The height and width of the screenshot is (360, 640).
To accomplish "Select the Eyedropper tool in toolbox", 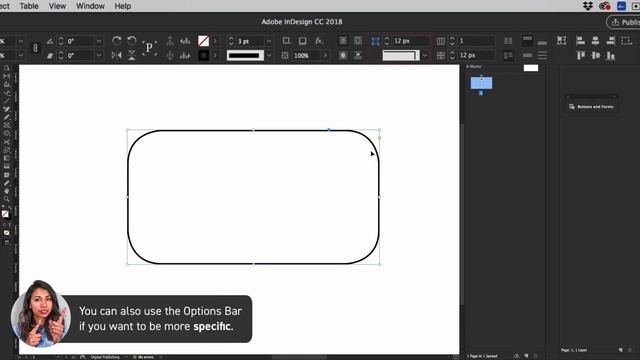I will (7, 183).
